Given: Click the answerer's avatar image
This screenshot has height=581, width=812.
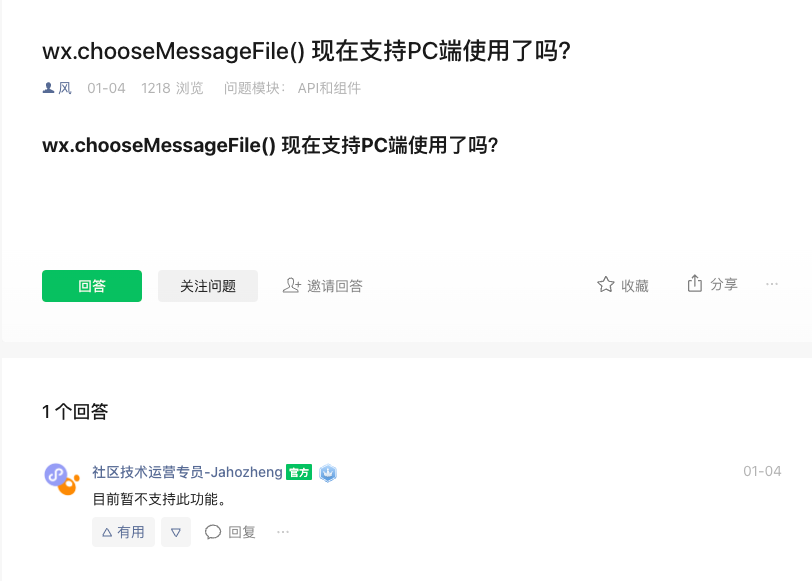Looking at the screenshot, I should point(62,479).
